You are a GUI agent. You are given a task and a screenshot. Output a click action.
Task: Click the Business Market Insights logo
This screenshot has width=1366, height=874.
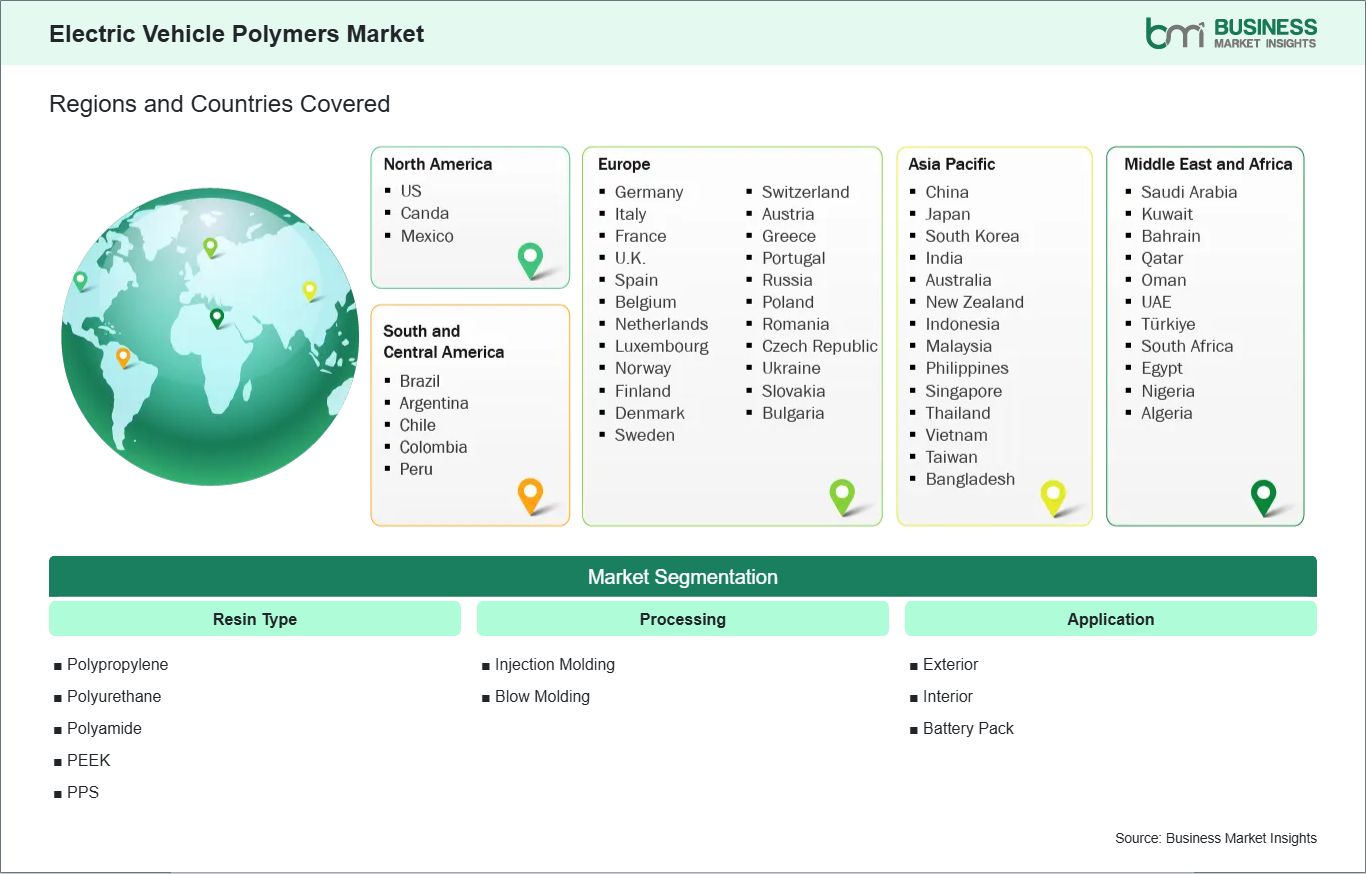[x=1231, y=32]
